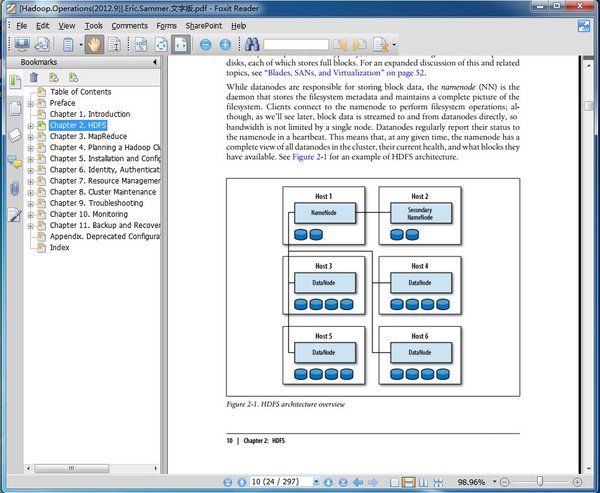Image resolution: width=600 pixels, height=493 pixels.
Task: Open the Tools menu
Action: (x=93, y=25)
